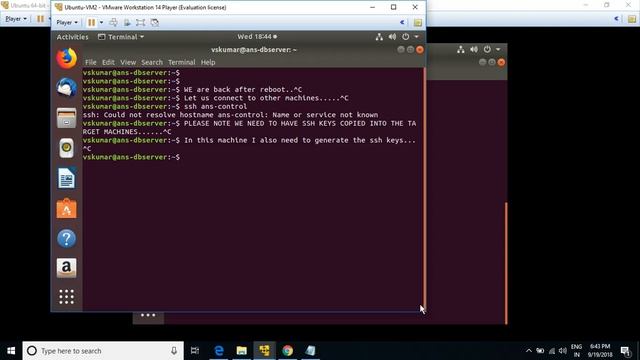The height and width of the screenshot is (360, 640).
Task: Enter full screen mode in Ubuntu-VM2 player
Action: (140, 22)
